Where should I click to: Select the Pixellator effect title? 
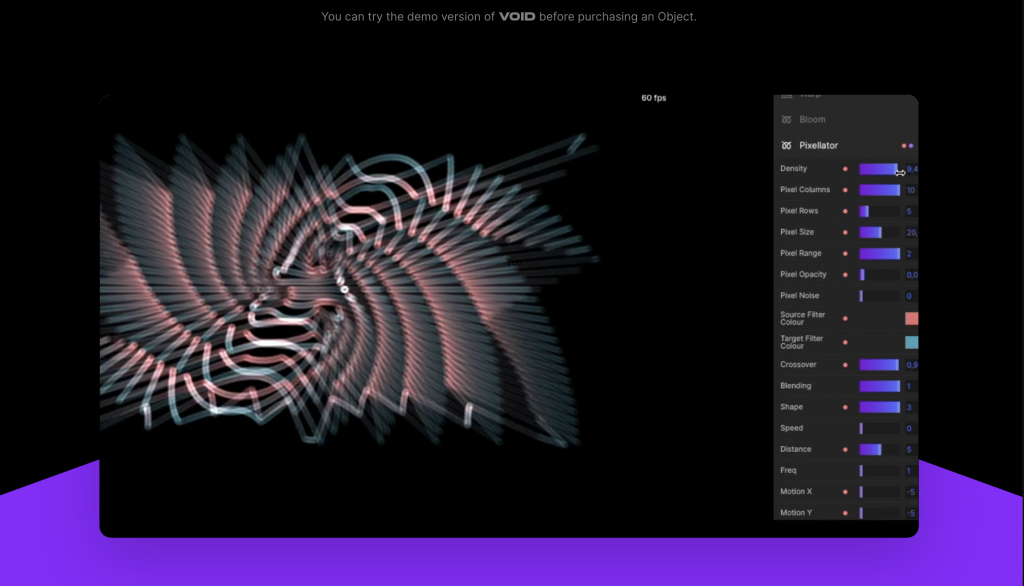[818, 146]
